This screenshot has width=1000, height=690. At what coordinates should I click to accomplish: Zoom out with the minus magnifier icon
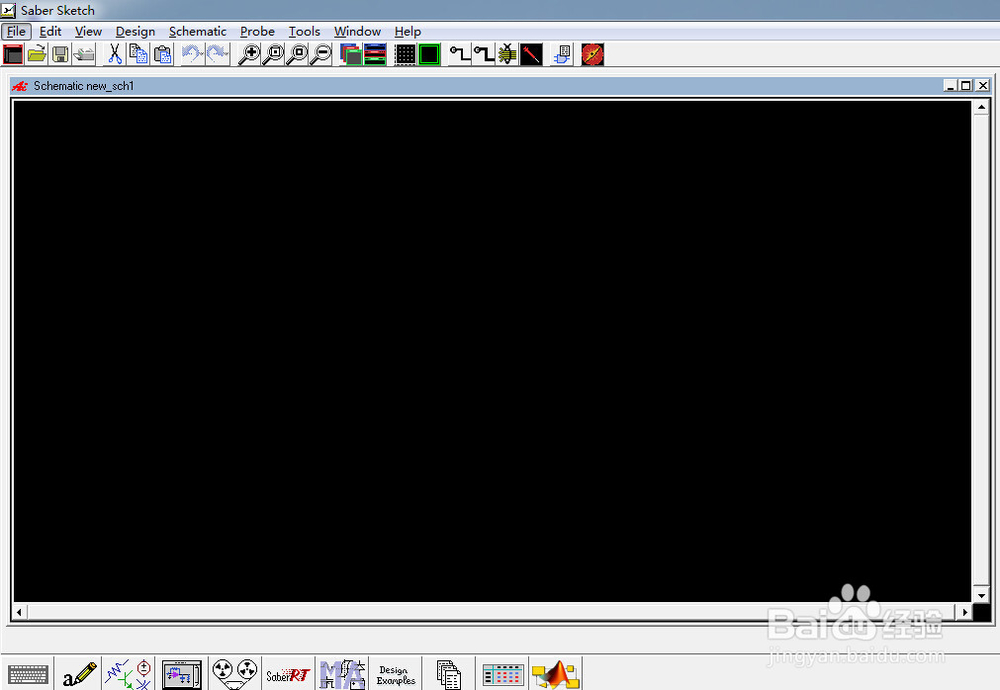coord(321,54)
